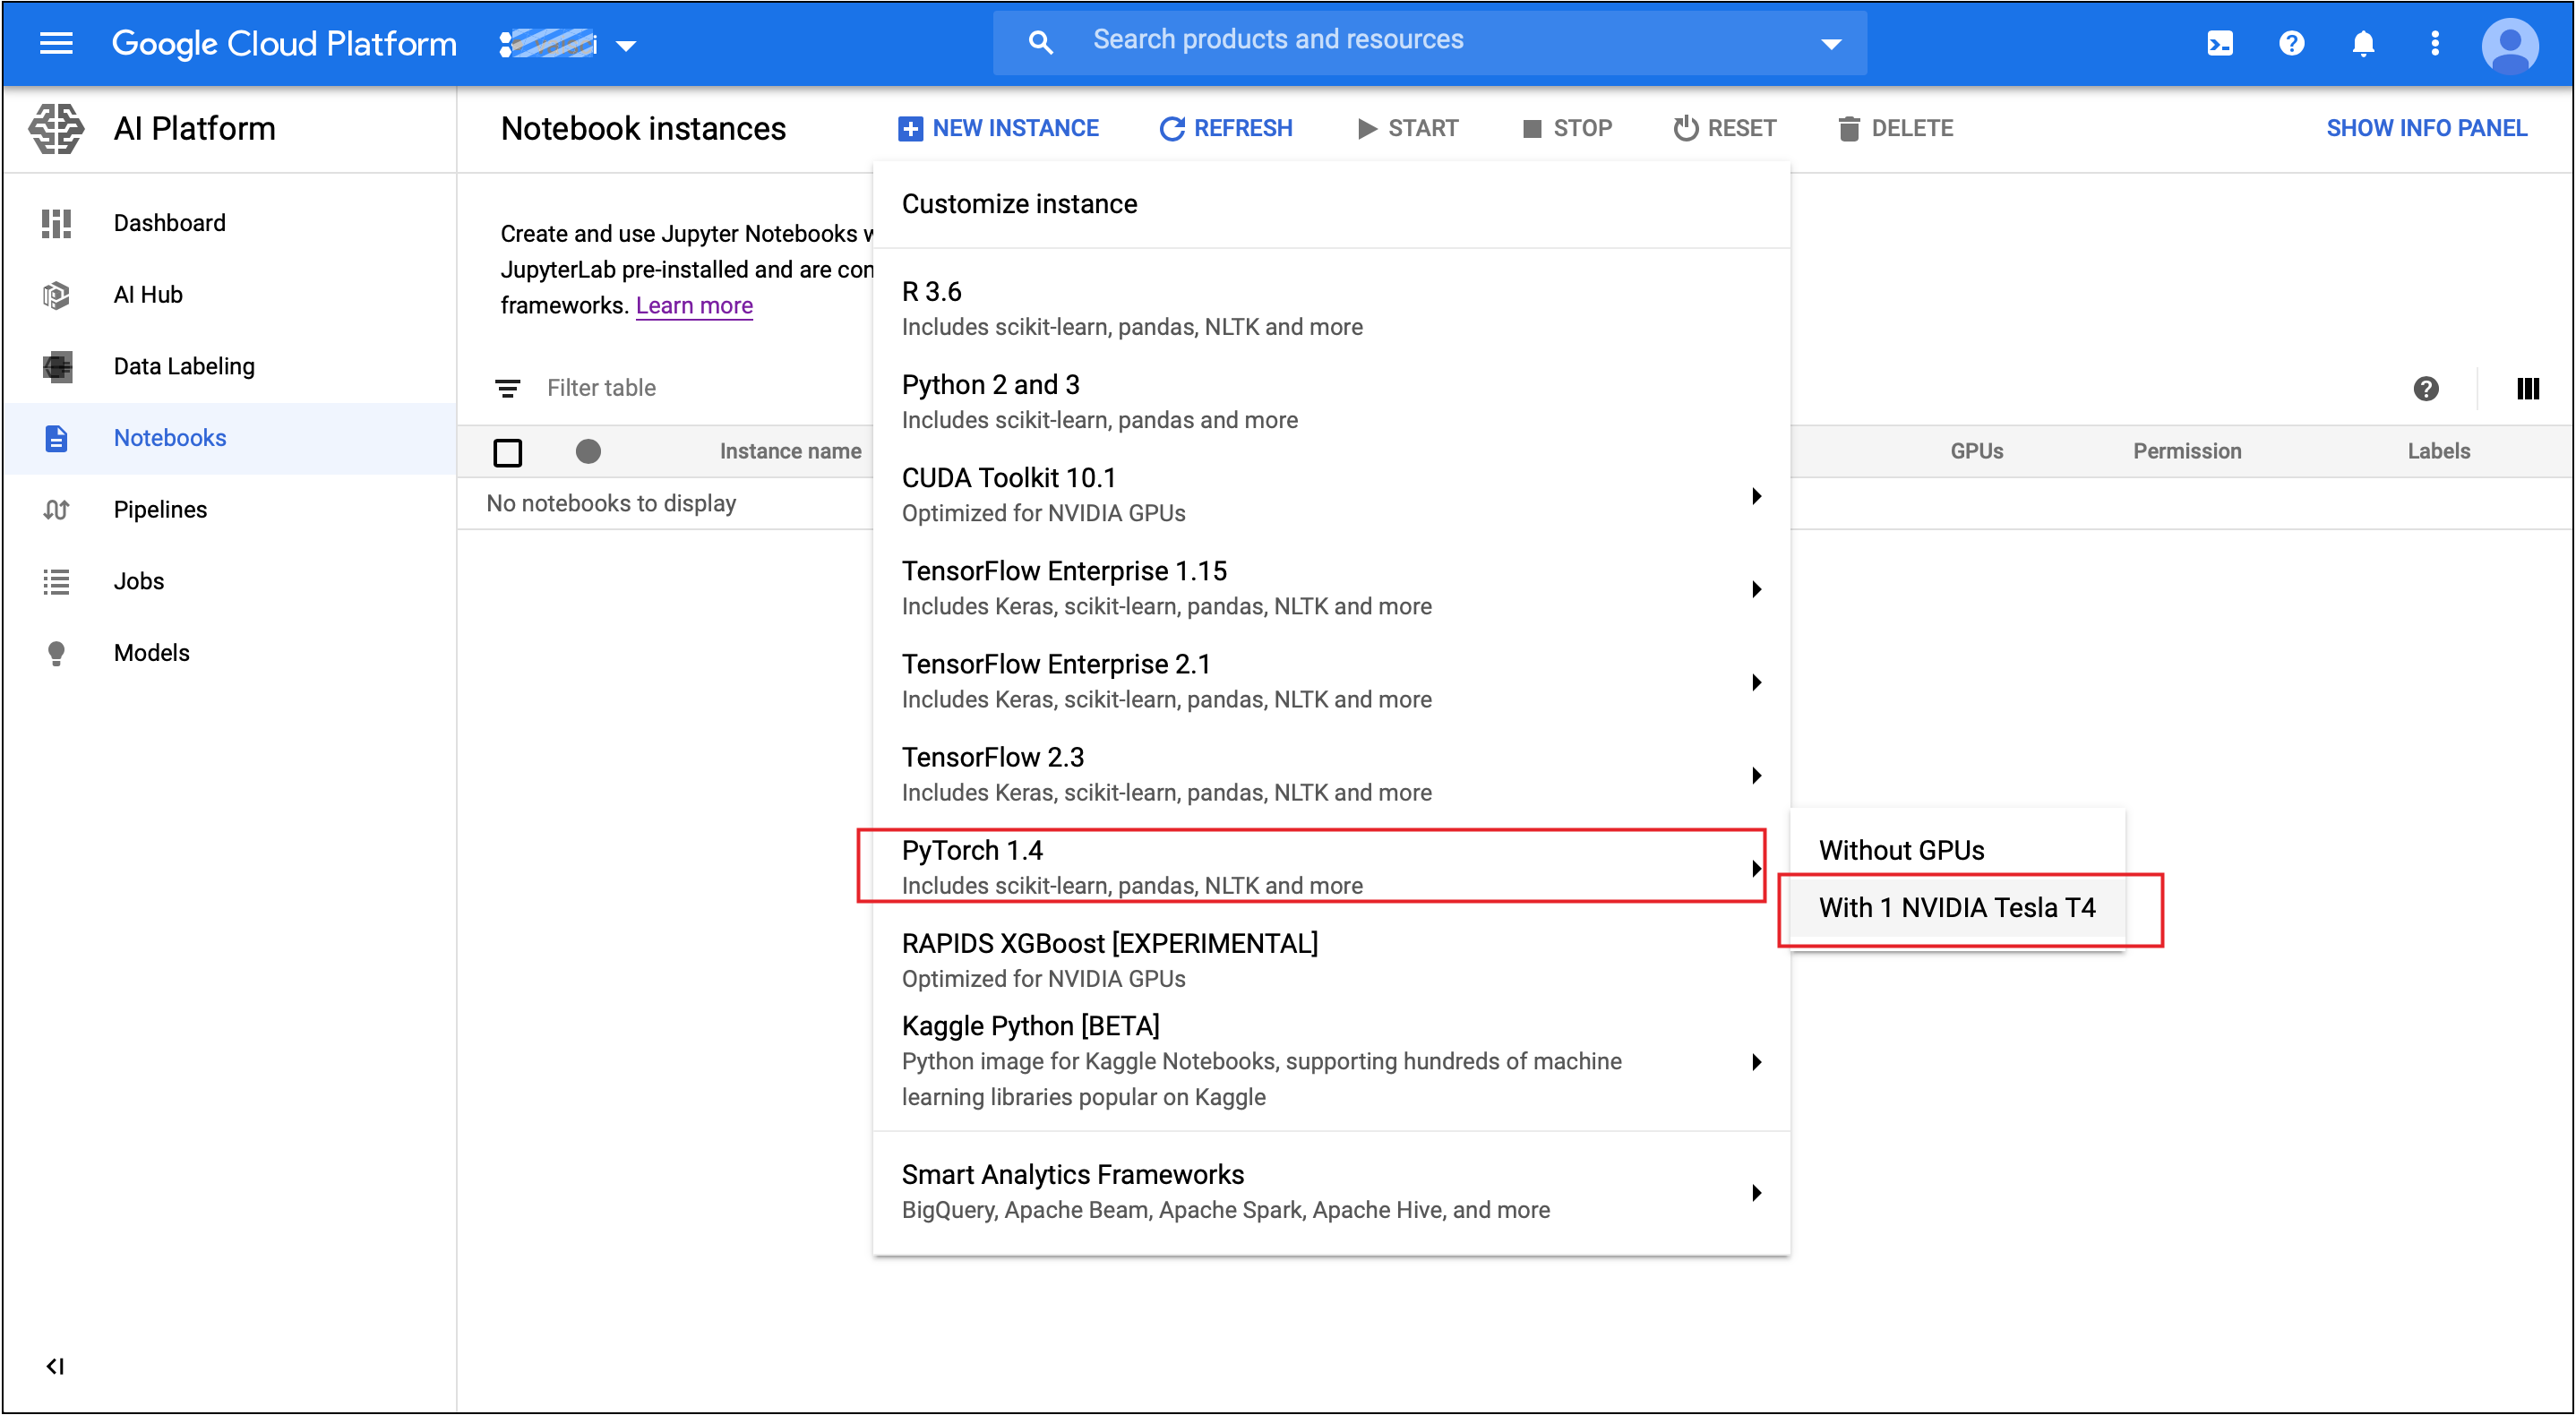Click the status circle column header

click(x=588, y=452)
